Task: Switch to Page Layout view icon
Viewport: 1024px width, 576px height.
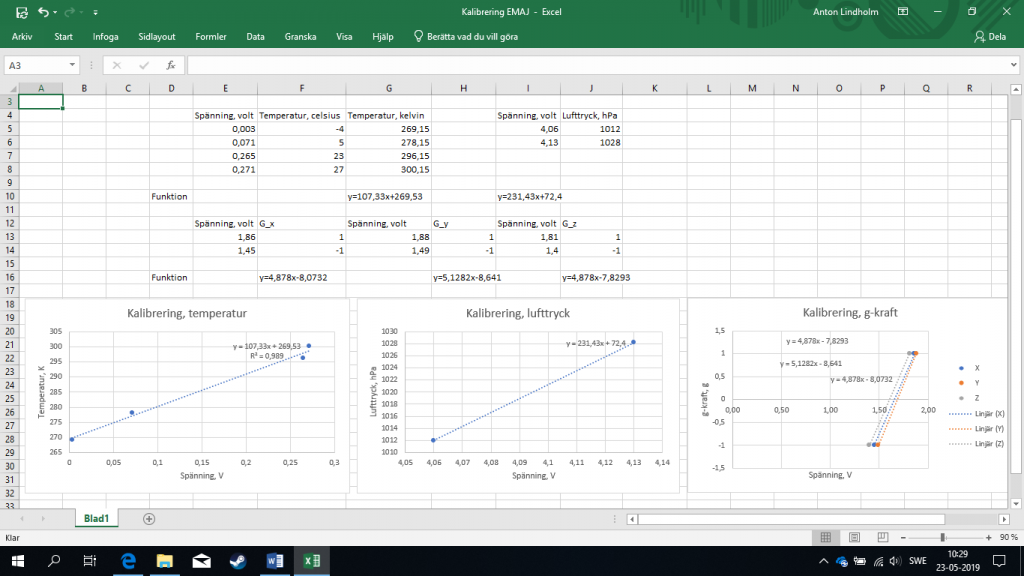Action: [854, 537]
